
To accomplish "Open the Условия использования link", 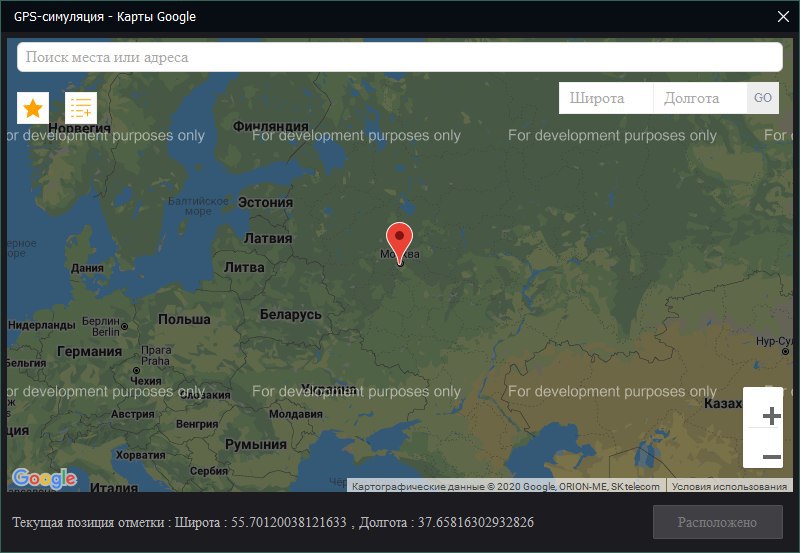I will coord(729,486).
